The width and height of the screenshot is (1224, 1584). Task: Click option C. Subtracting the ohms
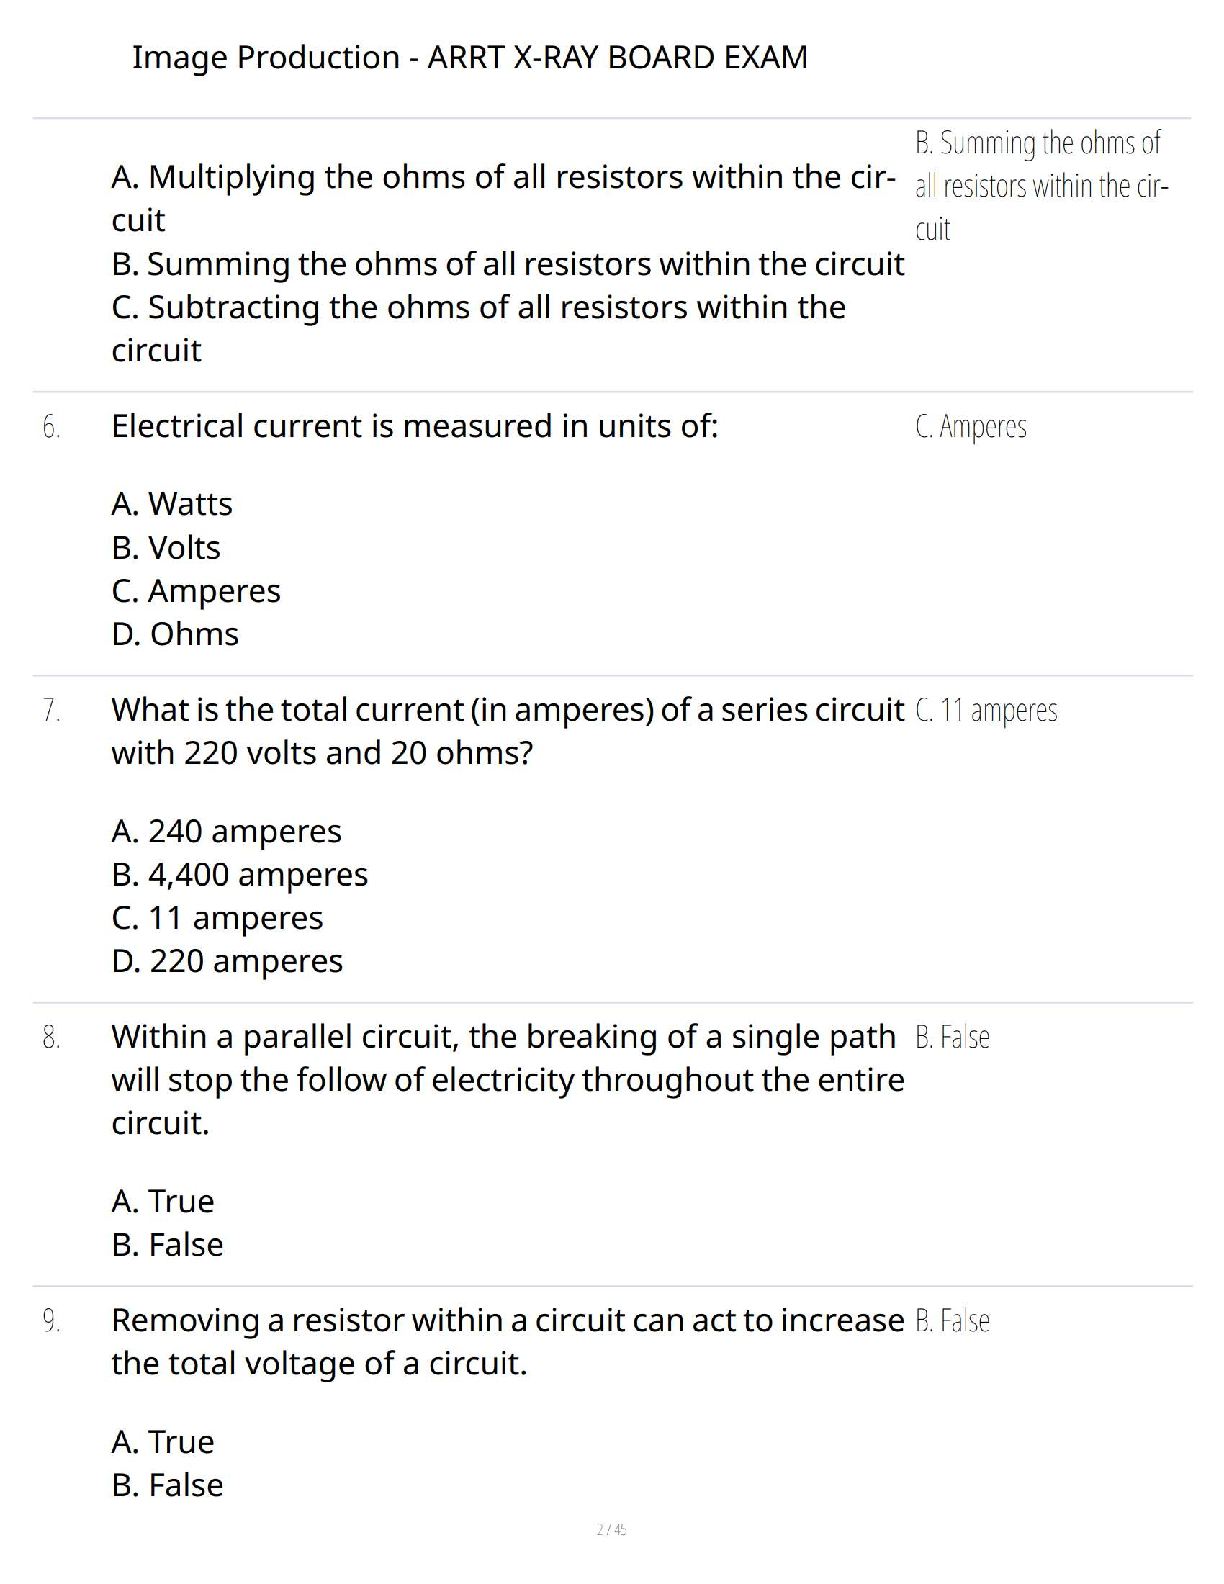click(x=479, y=328)
